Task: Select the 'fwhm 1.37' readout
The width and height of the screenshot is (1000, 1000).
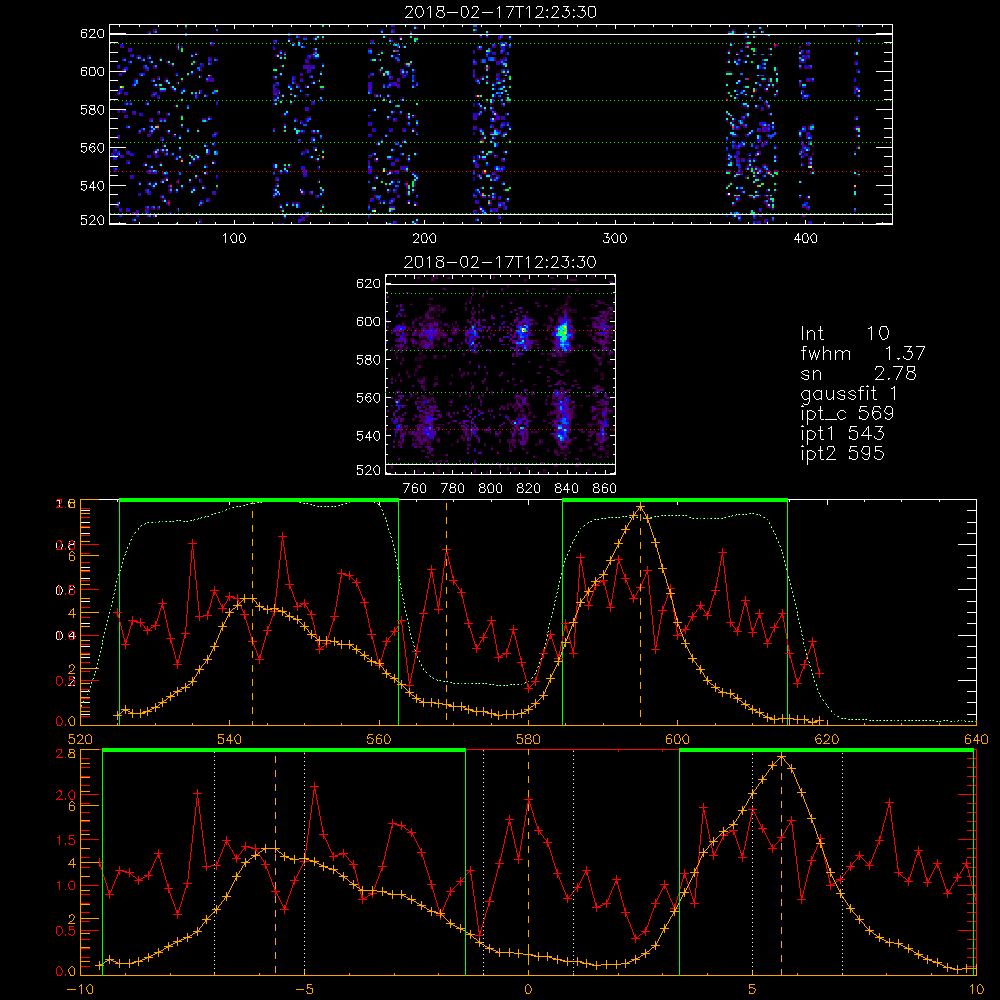Action: pyautogui.click(x=863, y=353)
